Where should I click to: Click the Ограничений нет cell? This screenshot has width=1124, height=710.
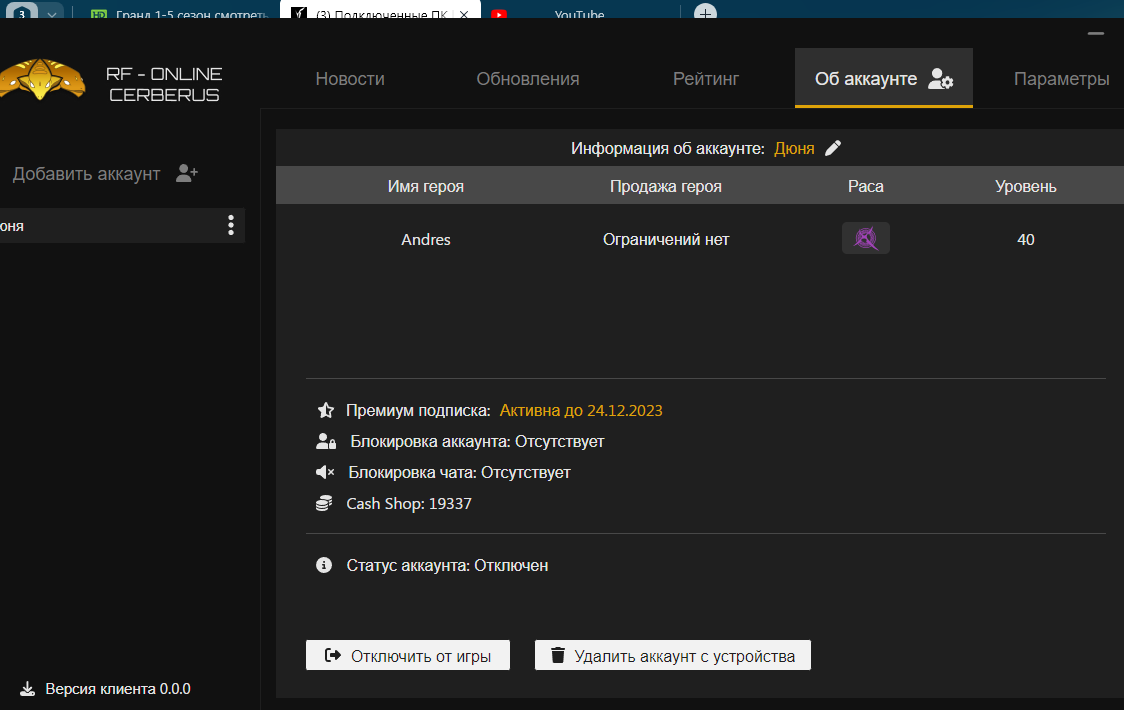[x=665, y=240]
